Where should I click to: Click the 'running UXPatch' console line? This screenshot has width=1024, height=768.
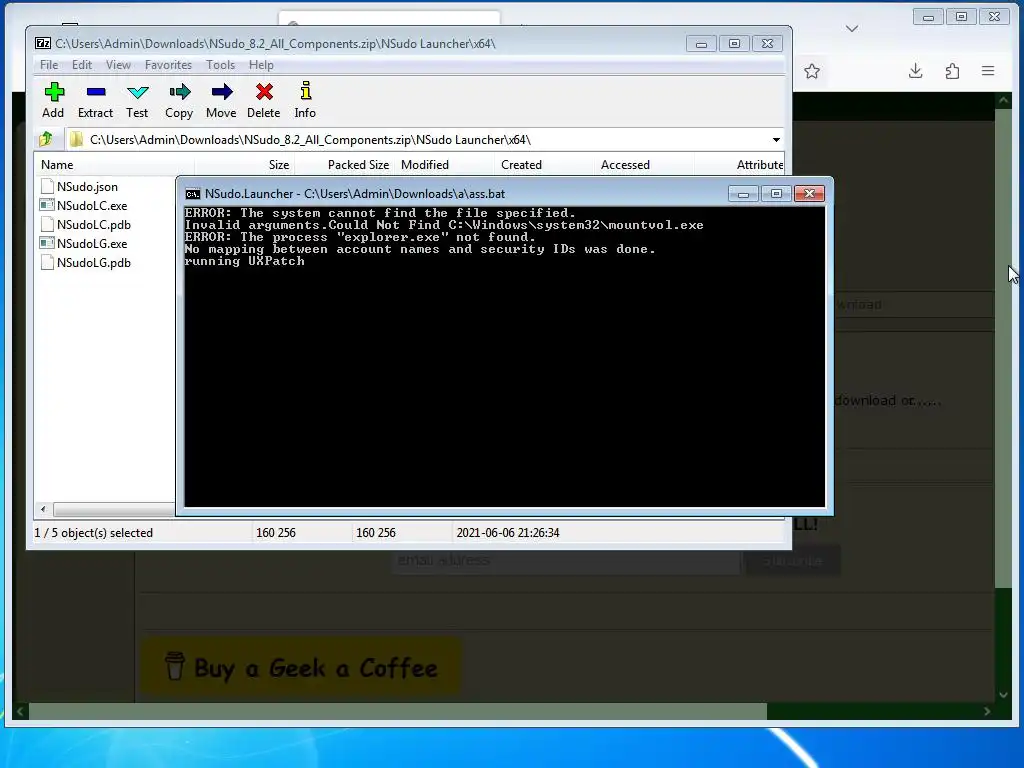pyautogui.click(x=245, y=261)
